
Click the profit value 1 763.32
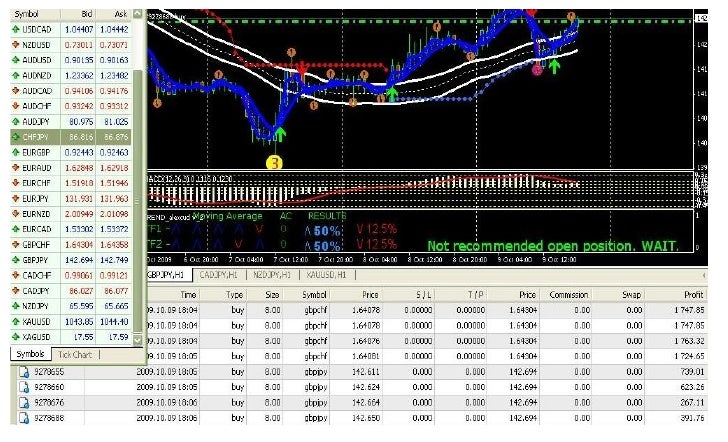click(x=689, y=341)
